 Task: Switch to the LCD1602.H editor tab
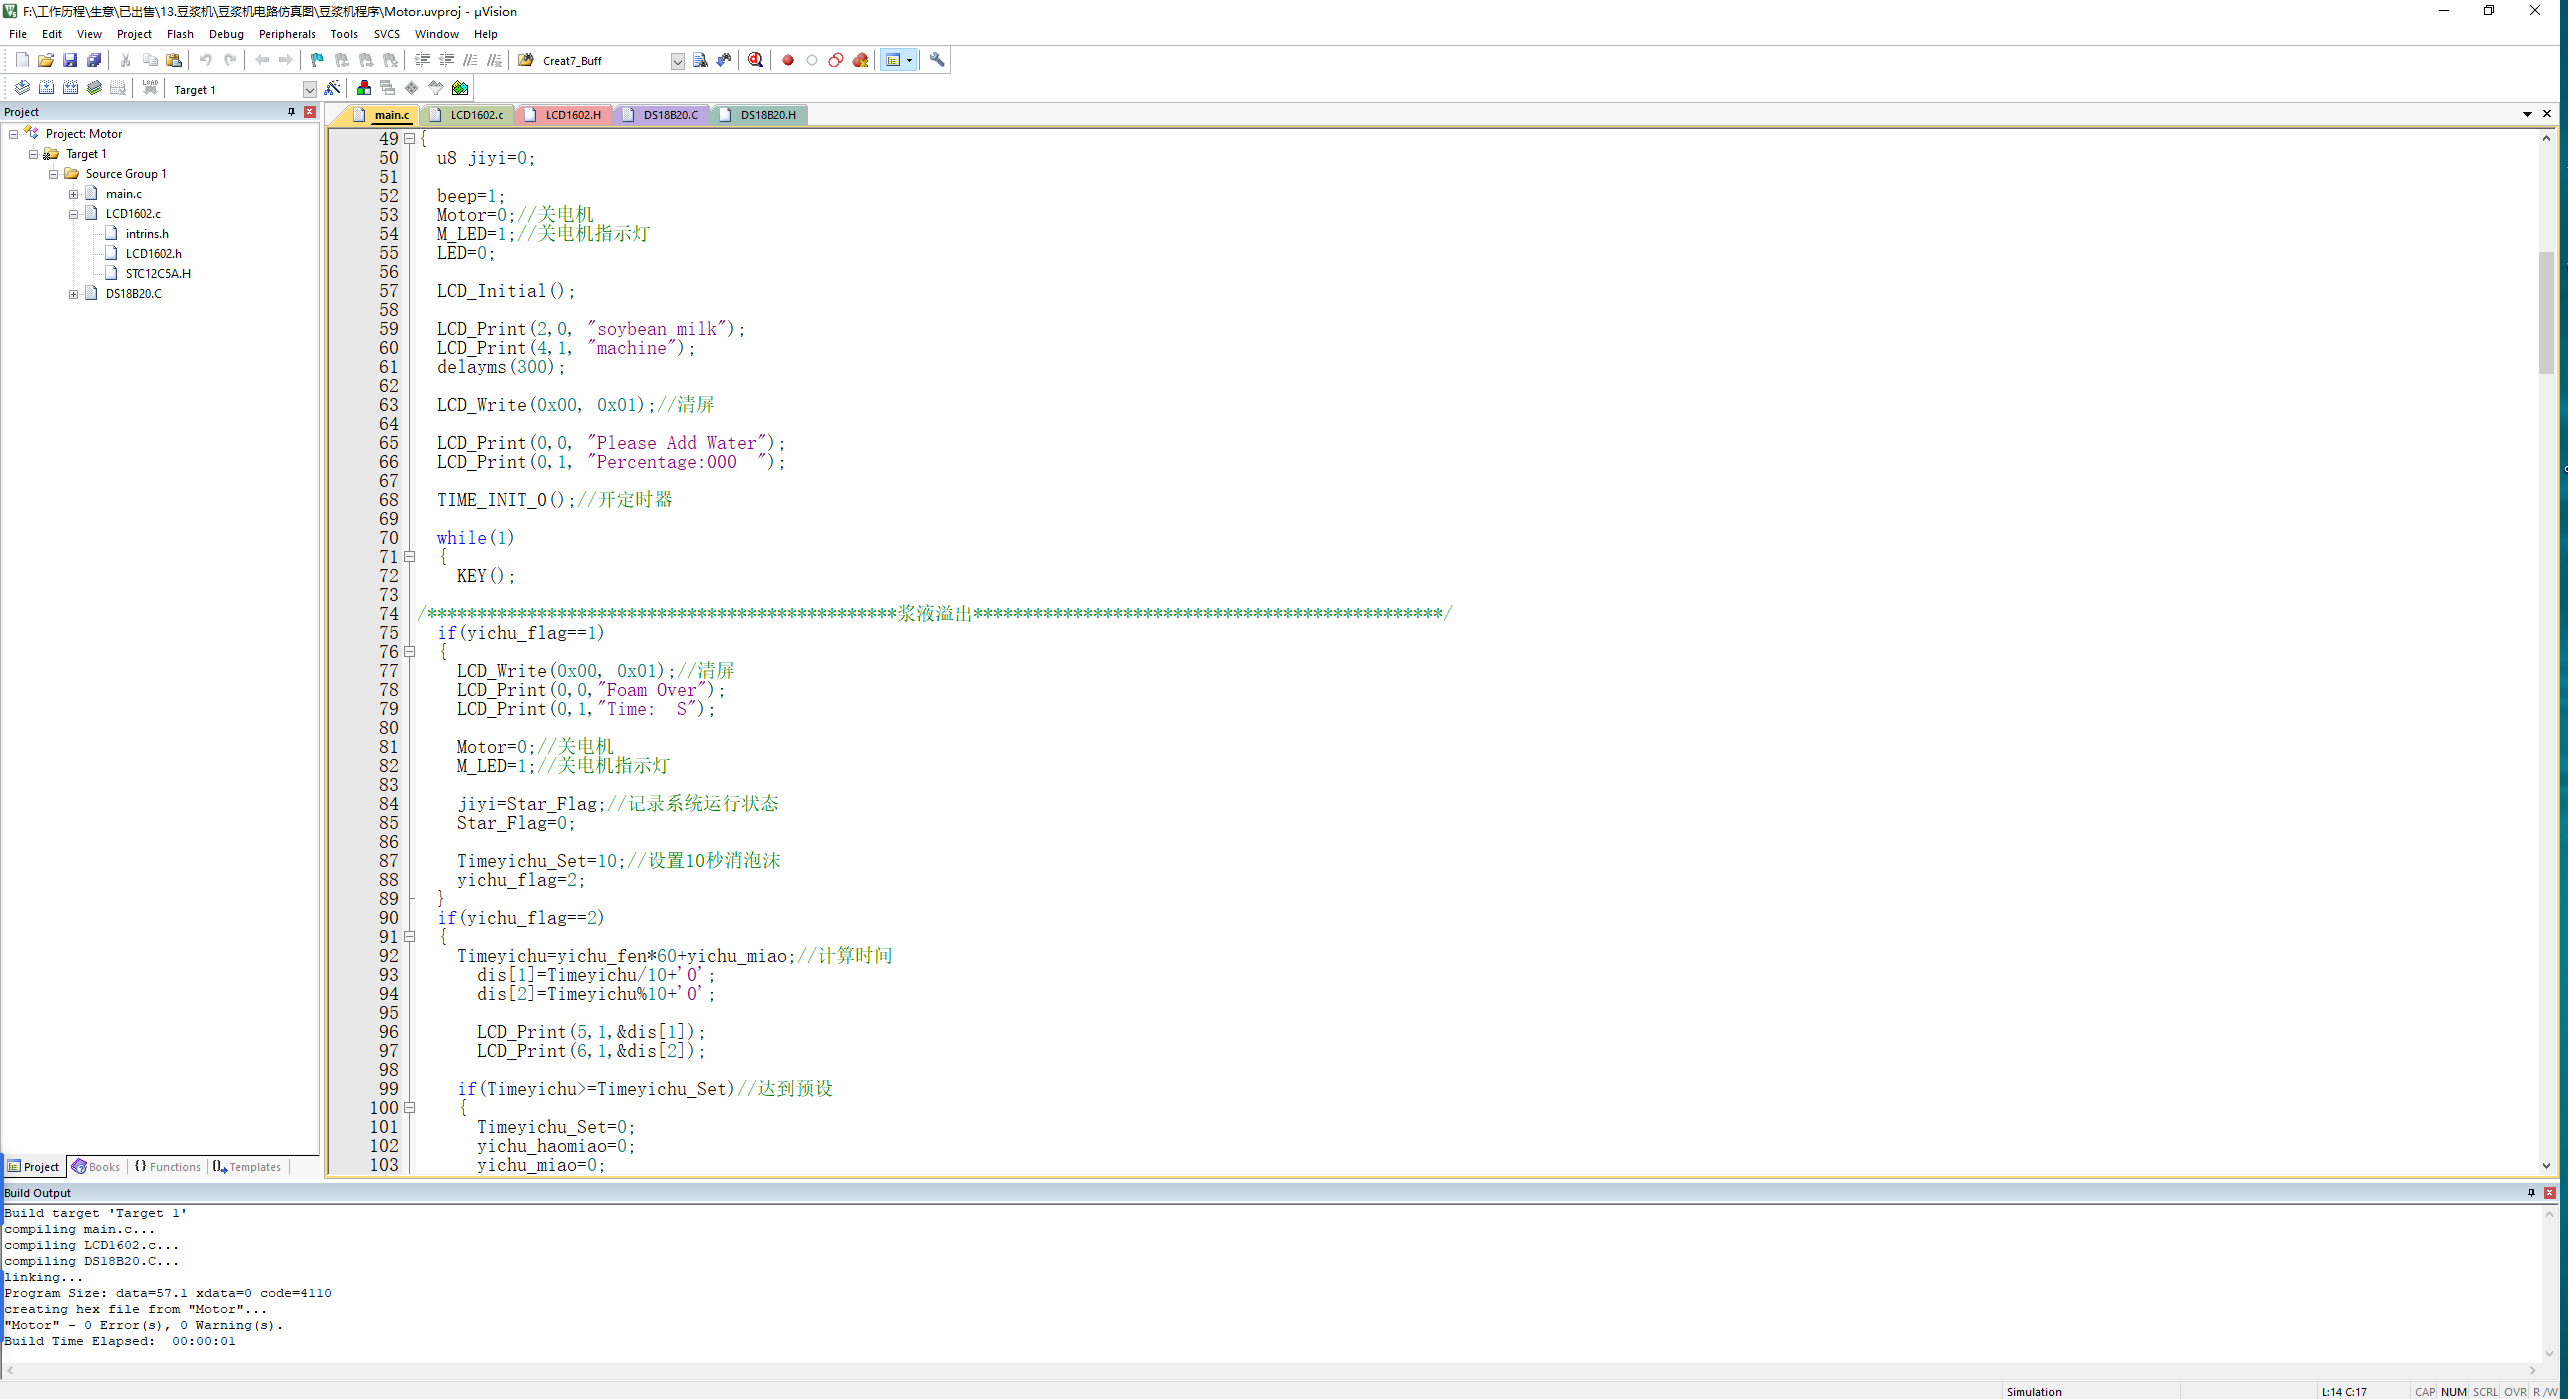pyautogui.click(x=563, y=115)
